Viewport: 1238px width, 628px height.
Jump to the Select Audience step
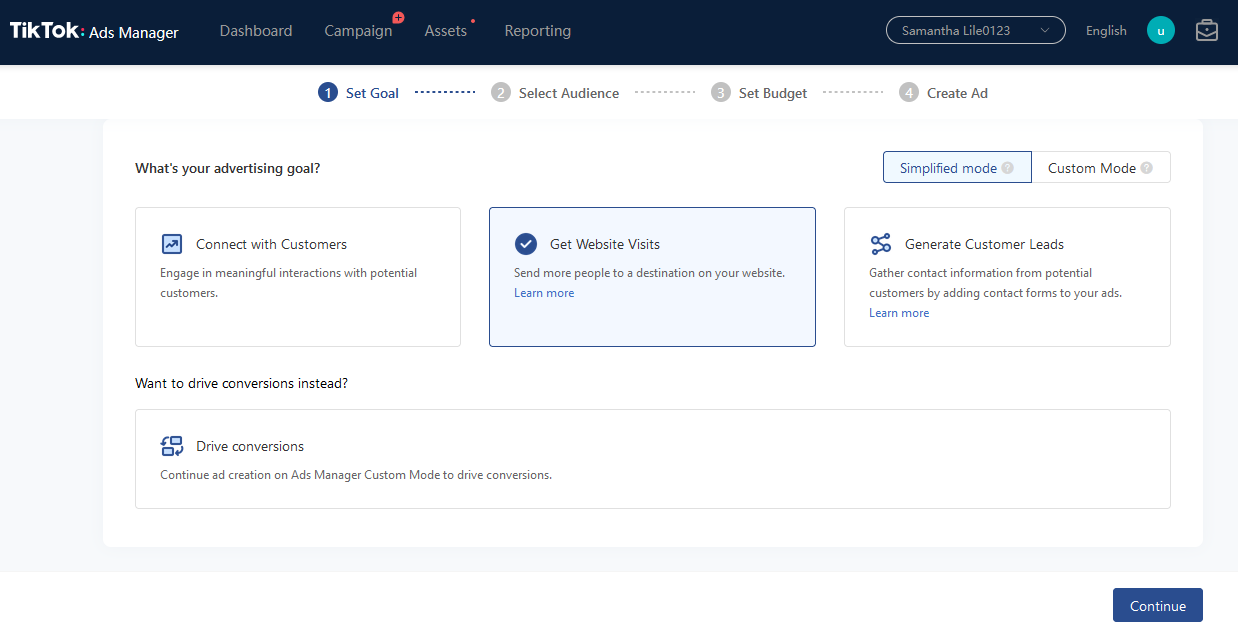point(568,93)
